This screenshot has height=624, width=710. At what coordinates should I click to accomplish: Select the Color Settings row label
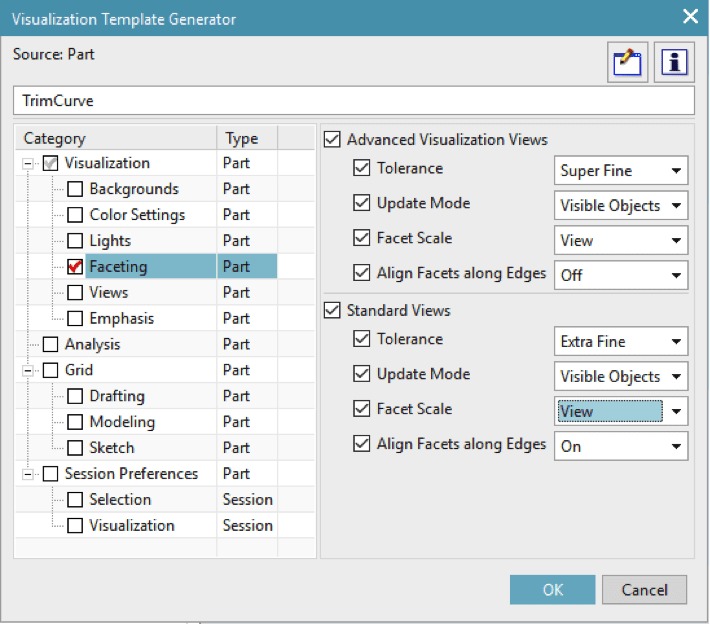tap(137, 215)
